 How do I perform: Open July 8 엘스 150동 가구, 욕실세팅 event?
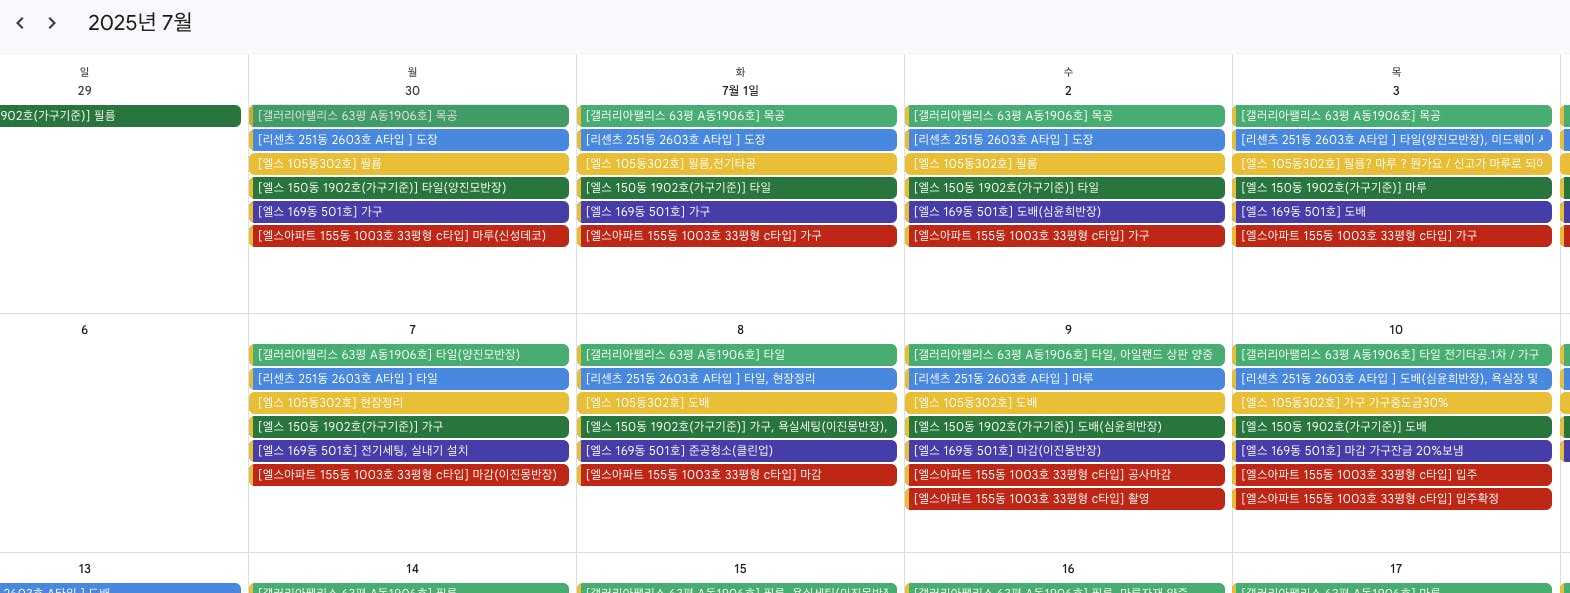[737, 427]
